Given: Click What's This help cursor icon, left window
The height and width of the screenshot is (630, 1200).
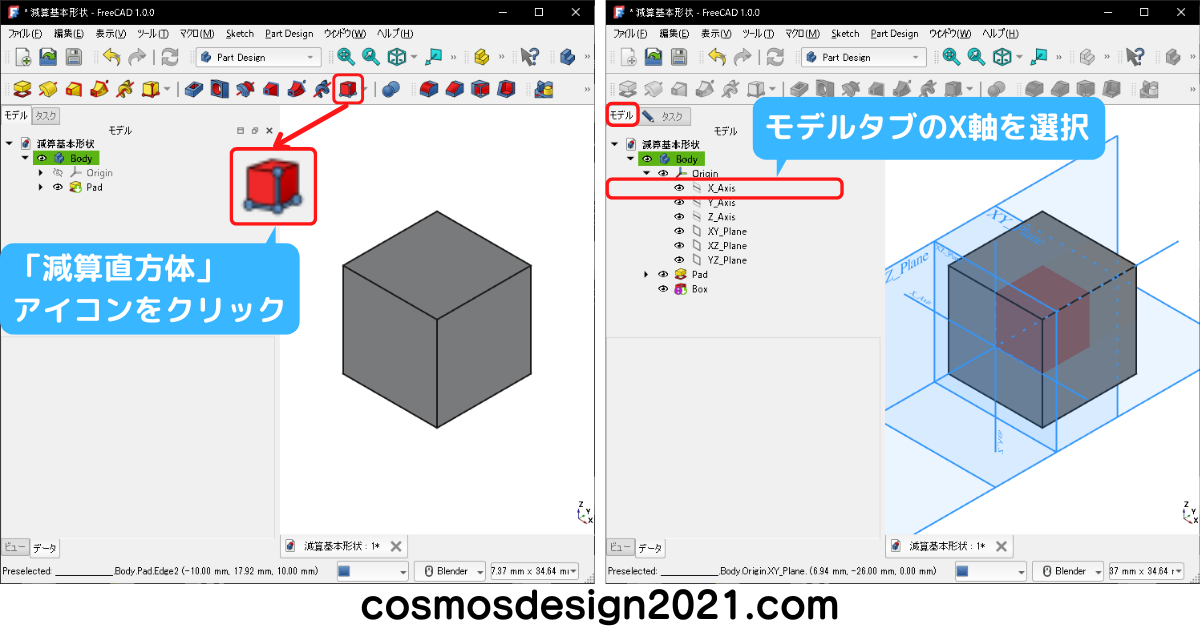Looking at the screenshot, I should point(531,57).
